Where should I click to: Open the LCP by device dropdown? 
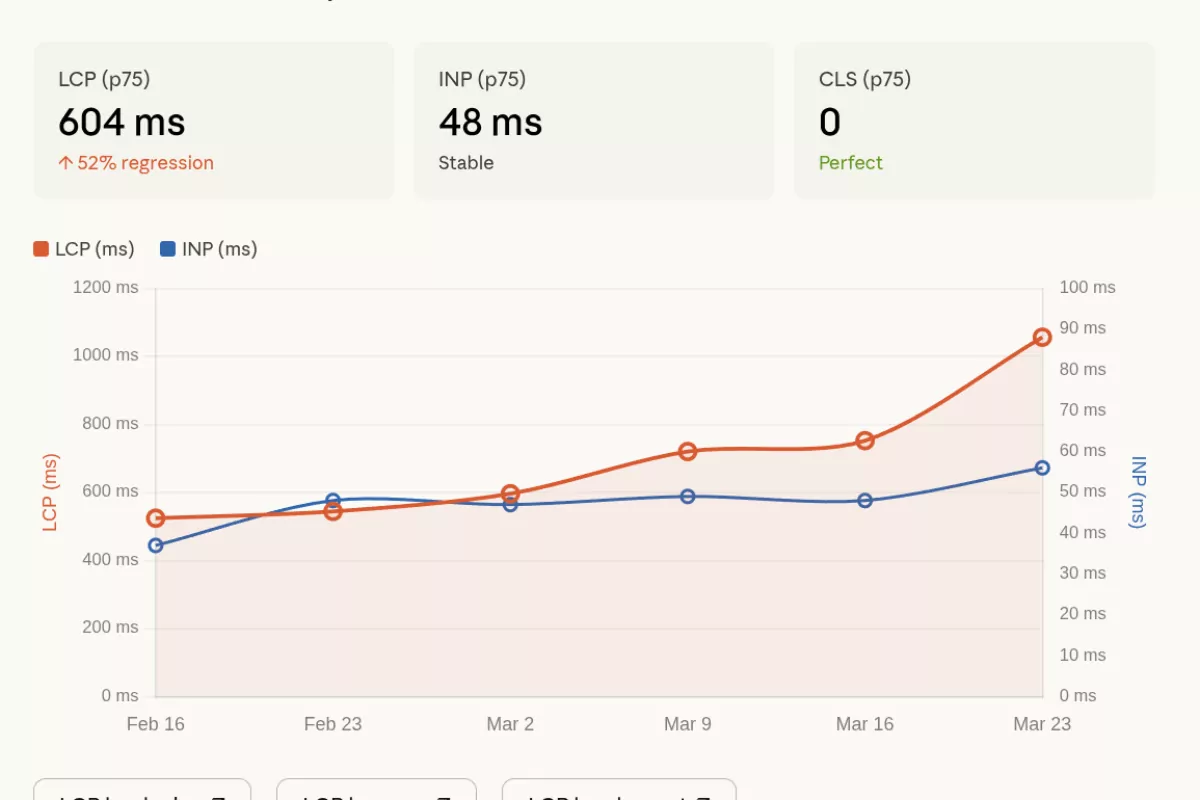tap(143, 793)
